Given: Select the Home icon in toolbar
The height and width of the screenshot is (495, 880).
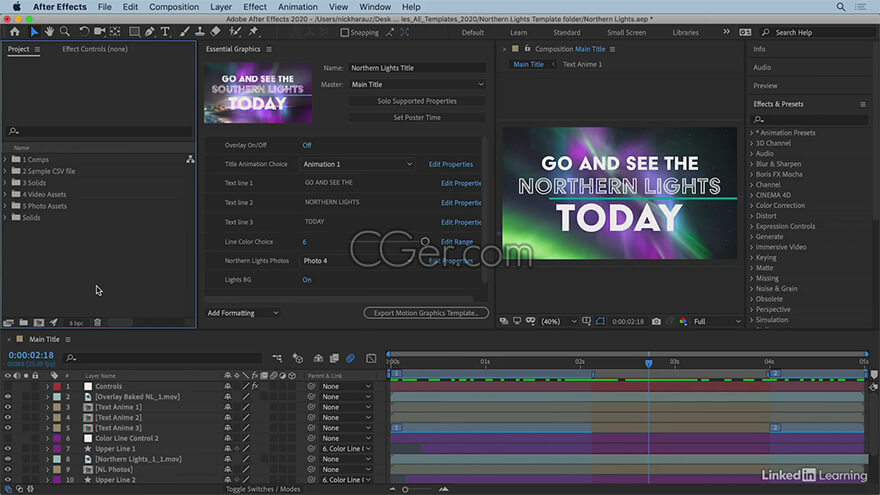Looking at the screenshot, I should (x=15, y=32).
